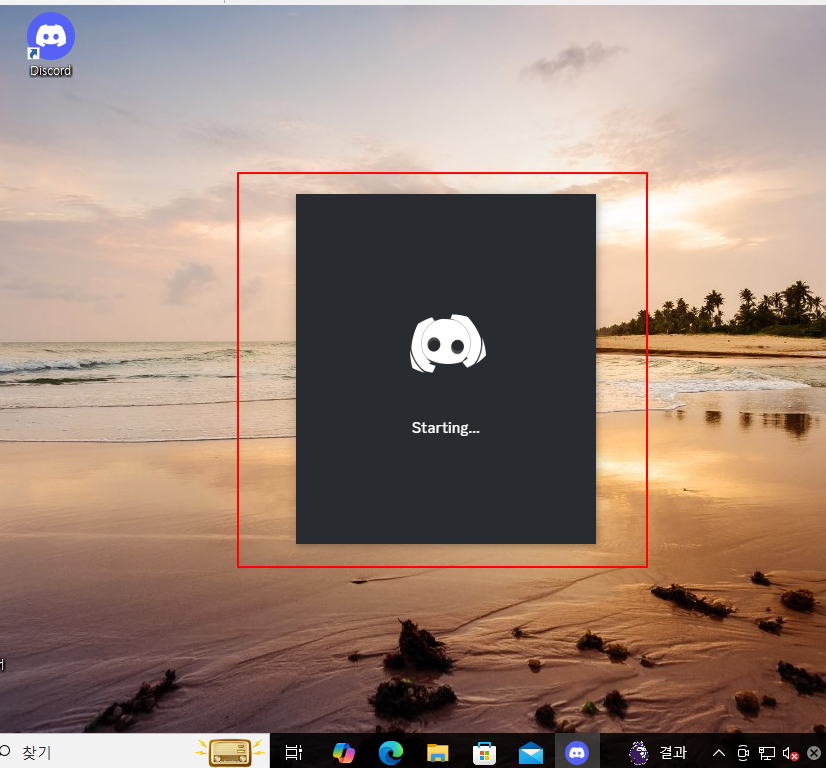Open the 결과 news widget in the taskbar

(x=658, y=752)
